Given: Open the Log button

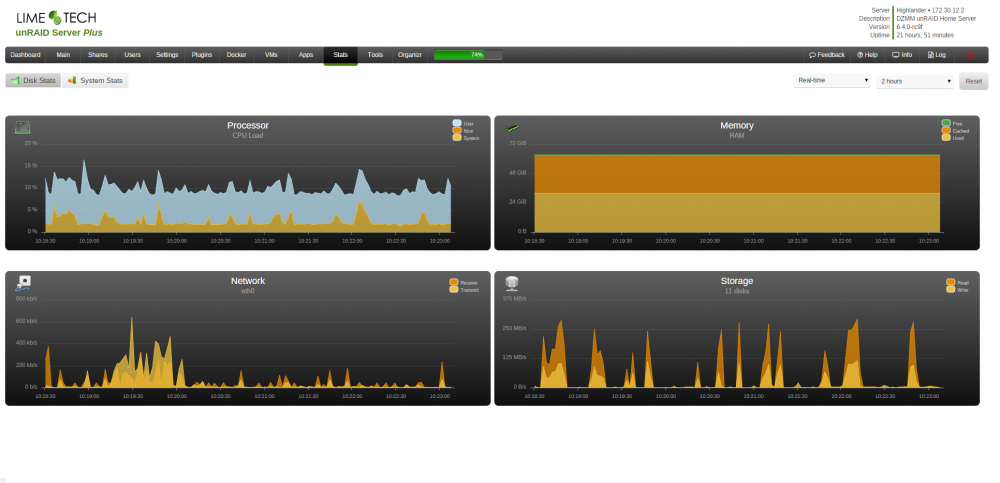Looking at the screenshot, I should pyautogui.click(x=936, y=55).
